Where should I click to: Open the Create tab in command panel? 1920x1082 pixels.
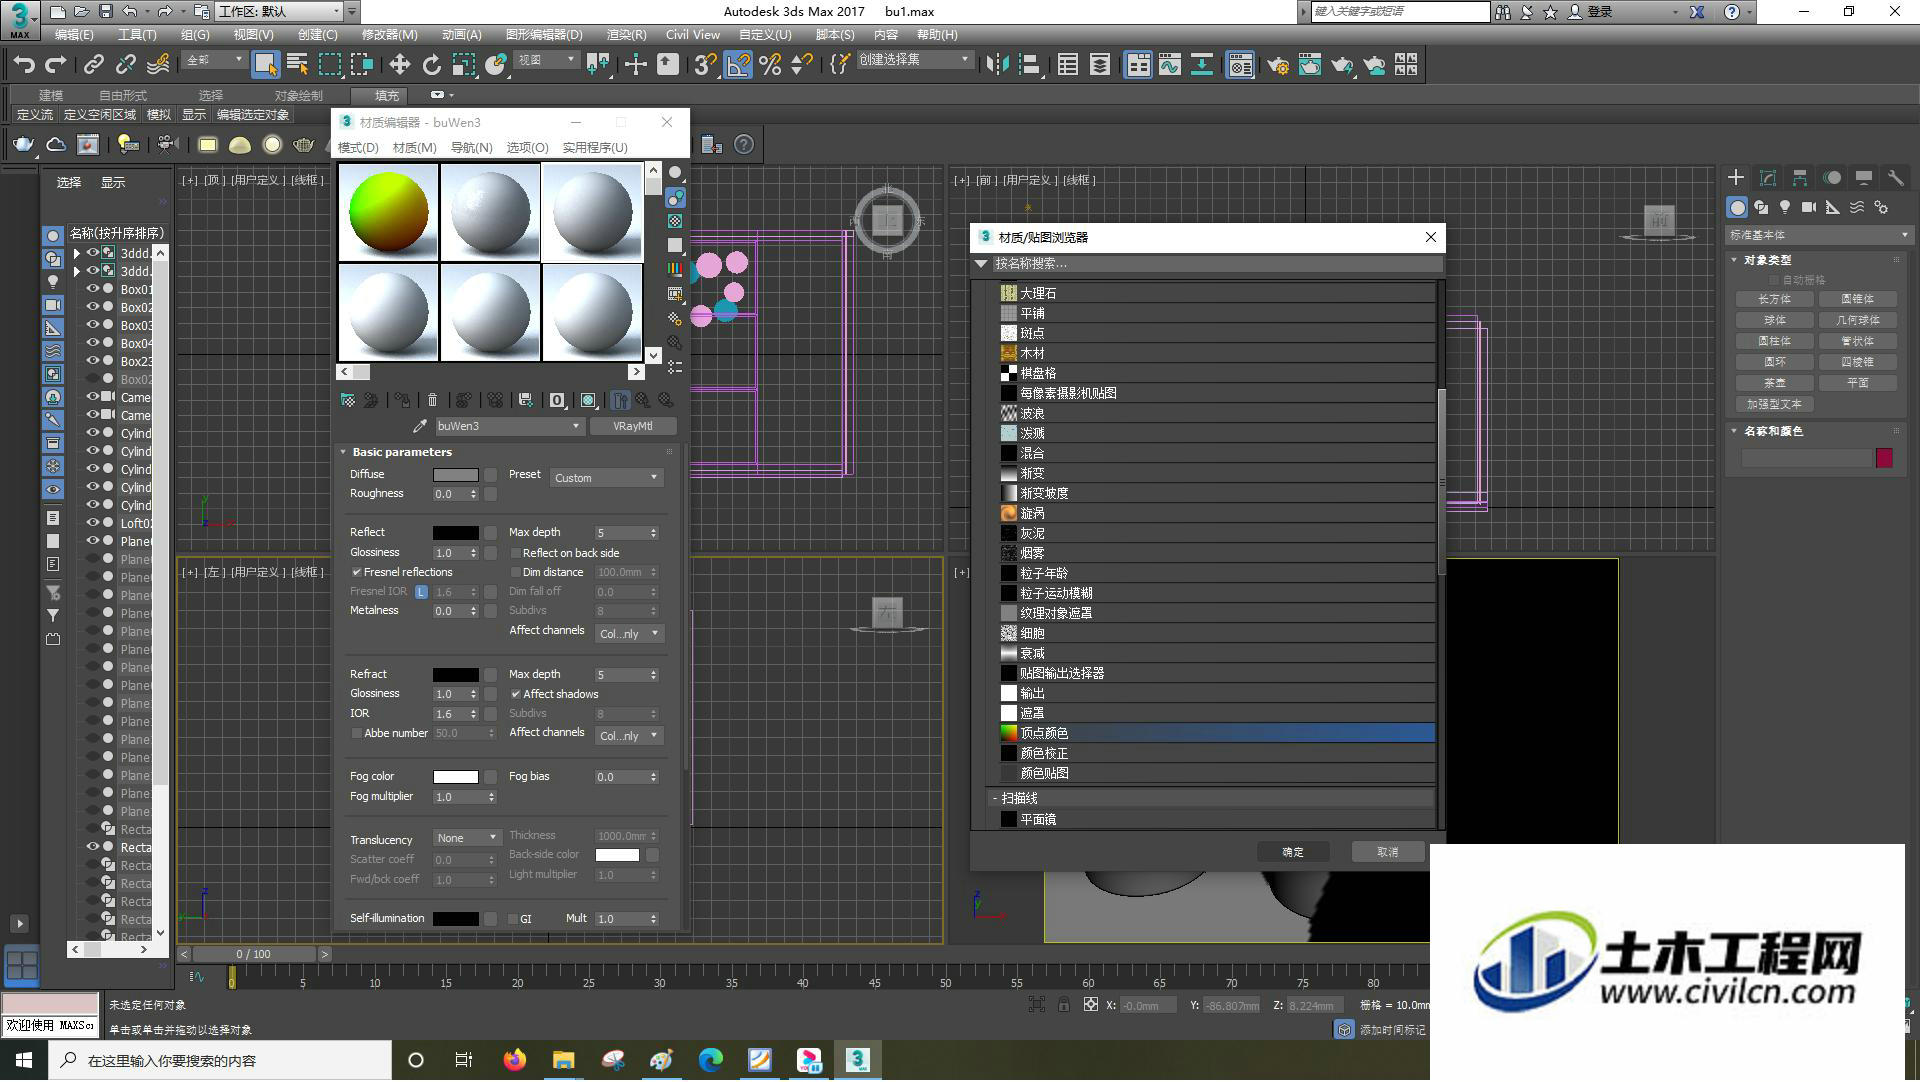coord(1736,177)
